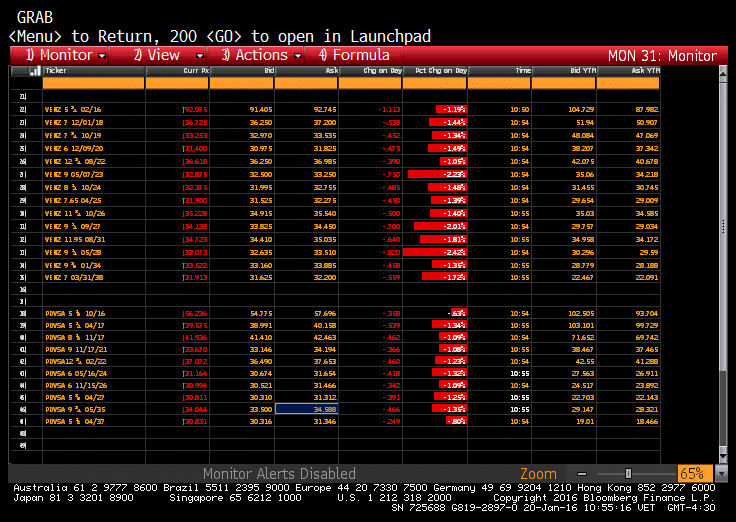Select the PDVSA 8 ½ 11/17 ticker
Image resolution: width=736 pixels, height=522 pixels.
click(x=75, y=338)
